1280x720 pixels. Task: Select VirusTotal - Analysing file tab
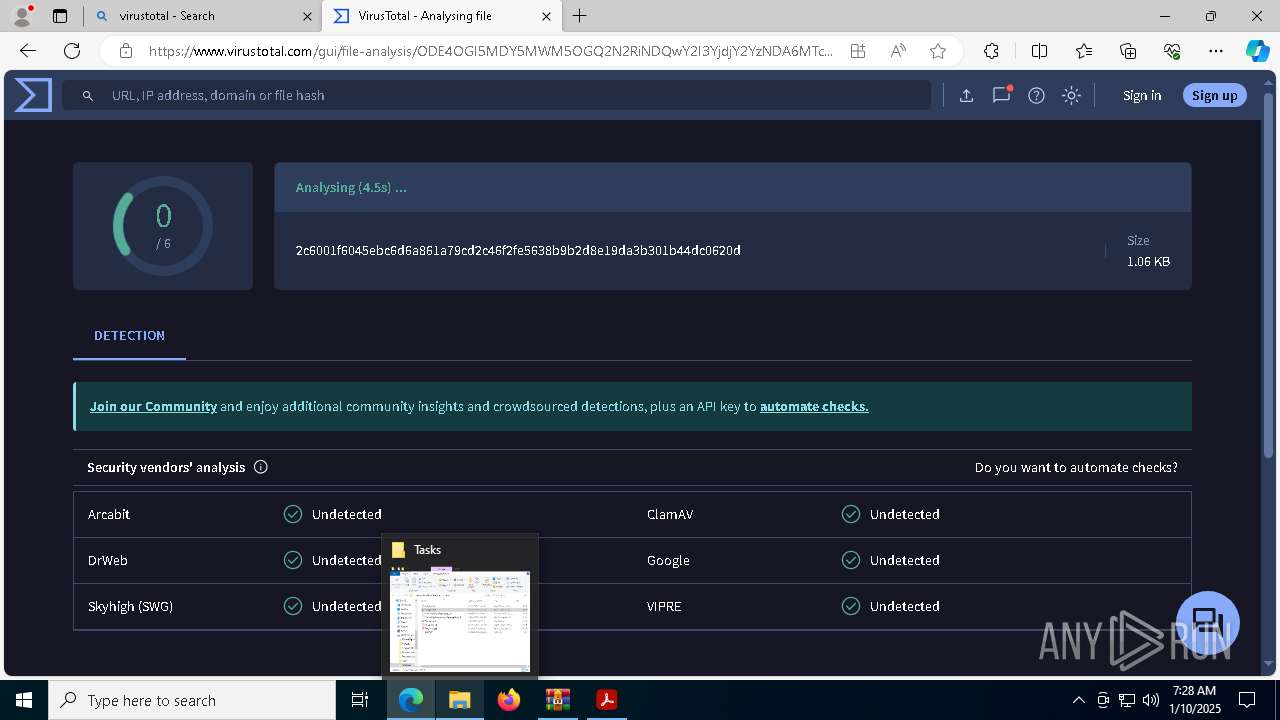click(x=443, y=16)
